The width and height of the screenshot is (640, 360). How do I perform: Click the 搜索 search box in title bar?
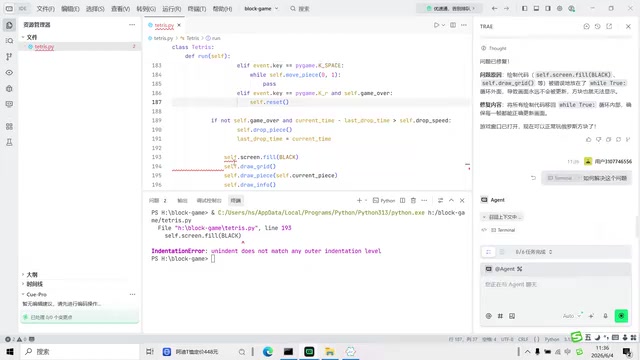300,9
